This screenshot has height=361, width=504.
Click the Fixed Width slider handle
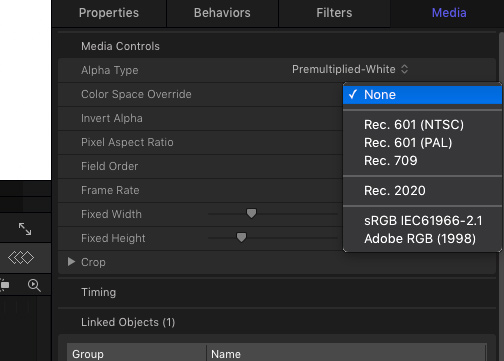tap(251, 213)
